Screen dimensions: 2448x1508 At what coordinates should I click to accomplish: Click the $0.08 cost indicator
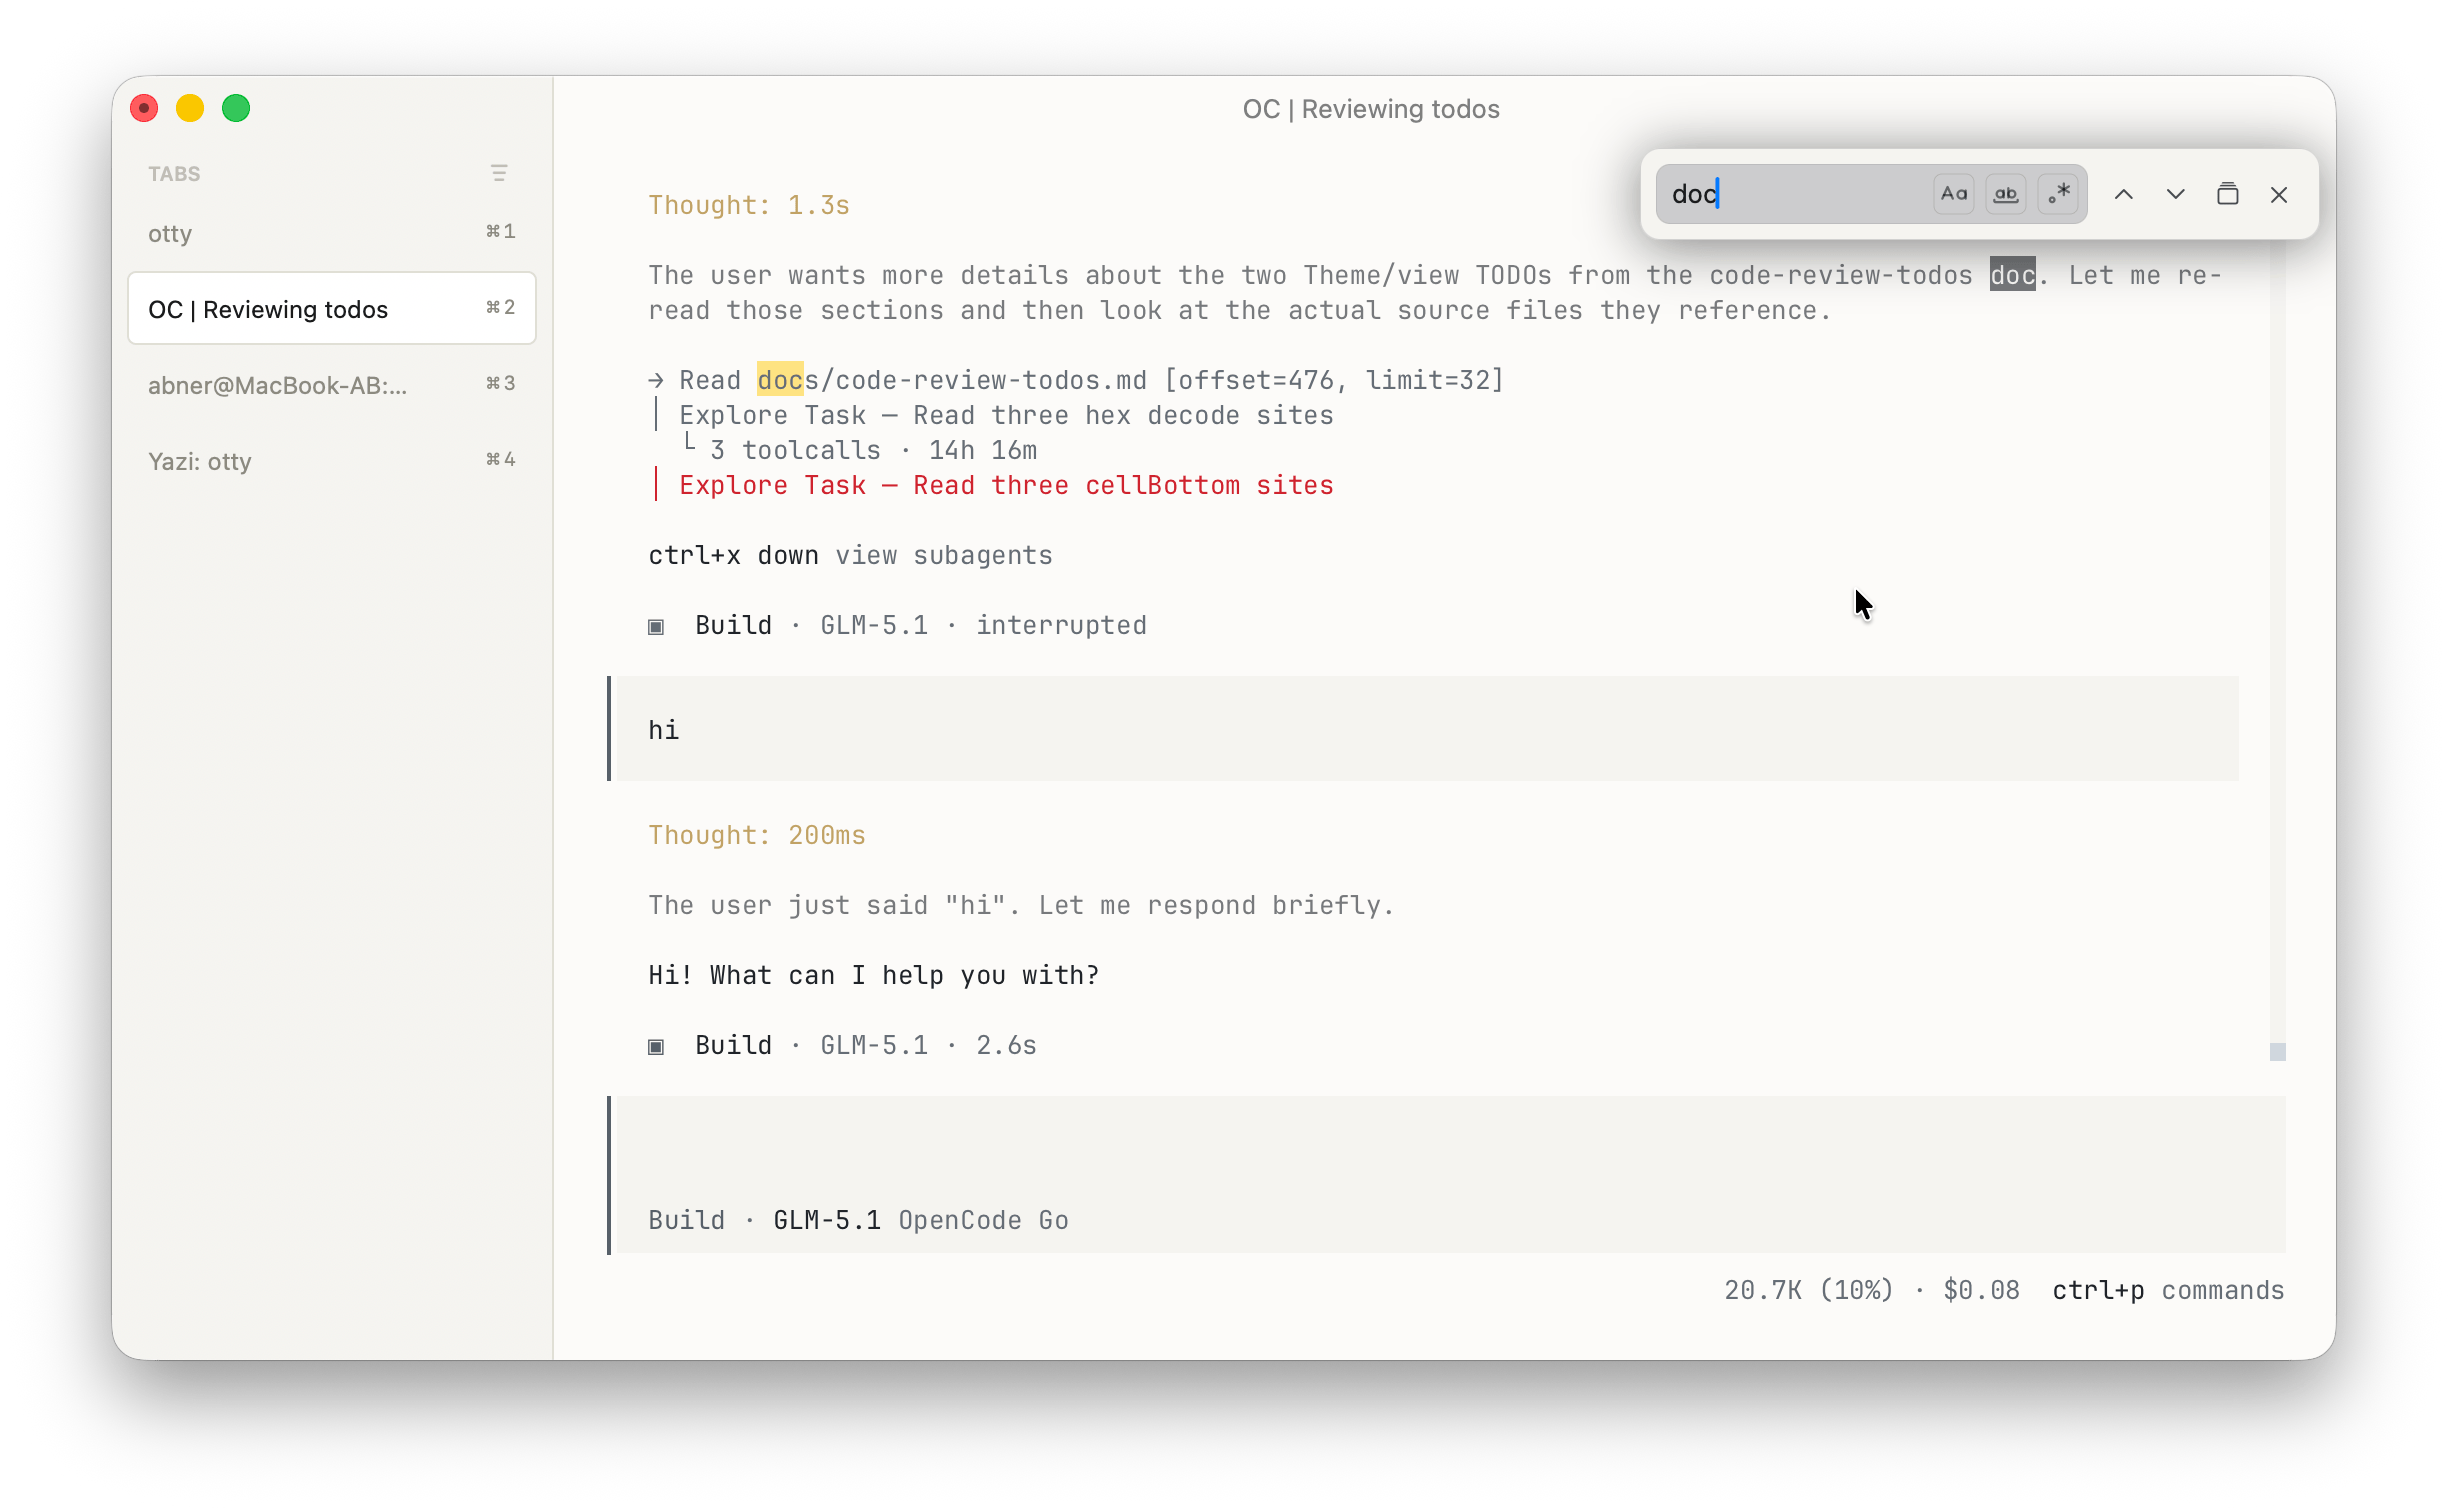tap(1981, 1290)
